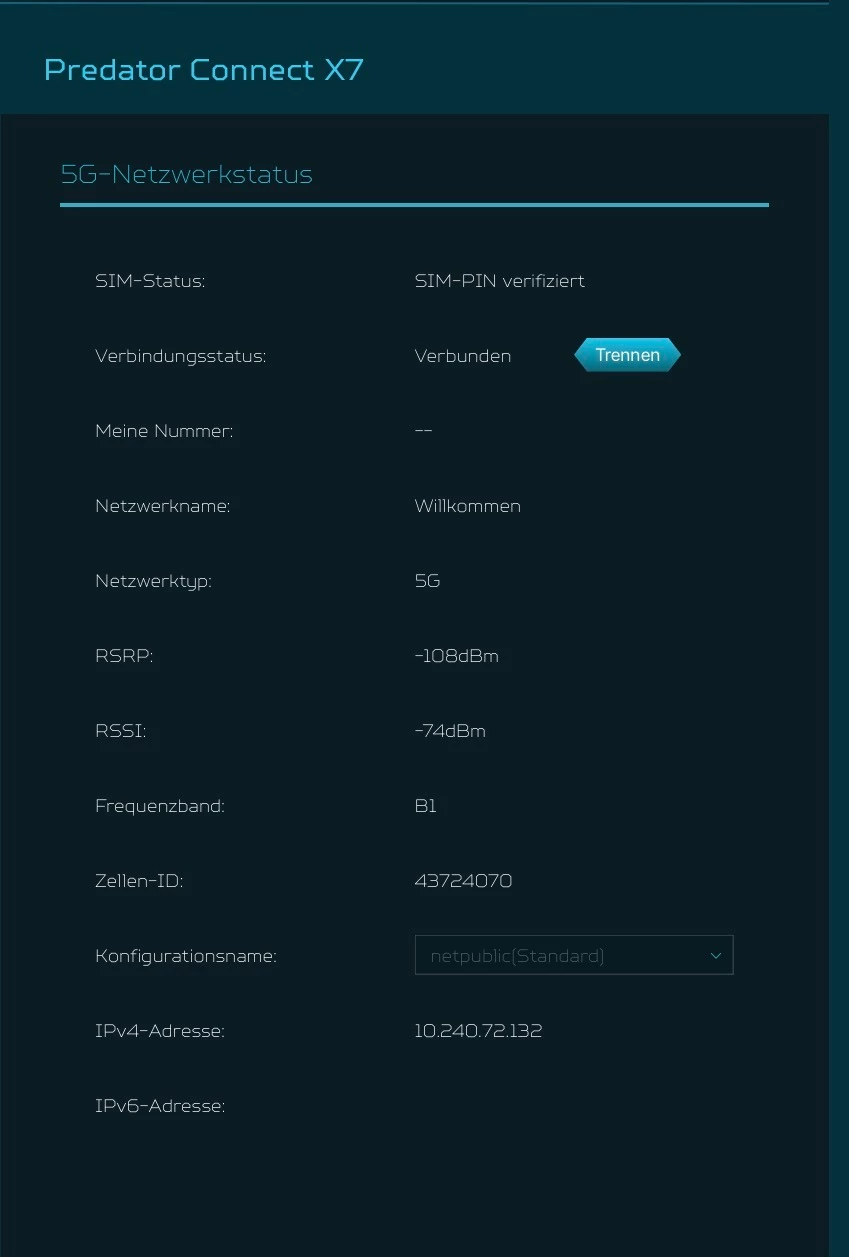Click the IPv6-Adresse label
The image size is (849, 1257).
click(x=160, y=1106)
